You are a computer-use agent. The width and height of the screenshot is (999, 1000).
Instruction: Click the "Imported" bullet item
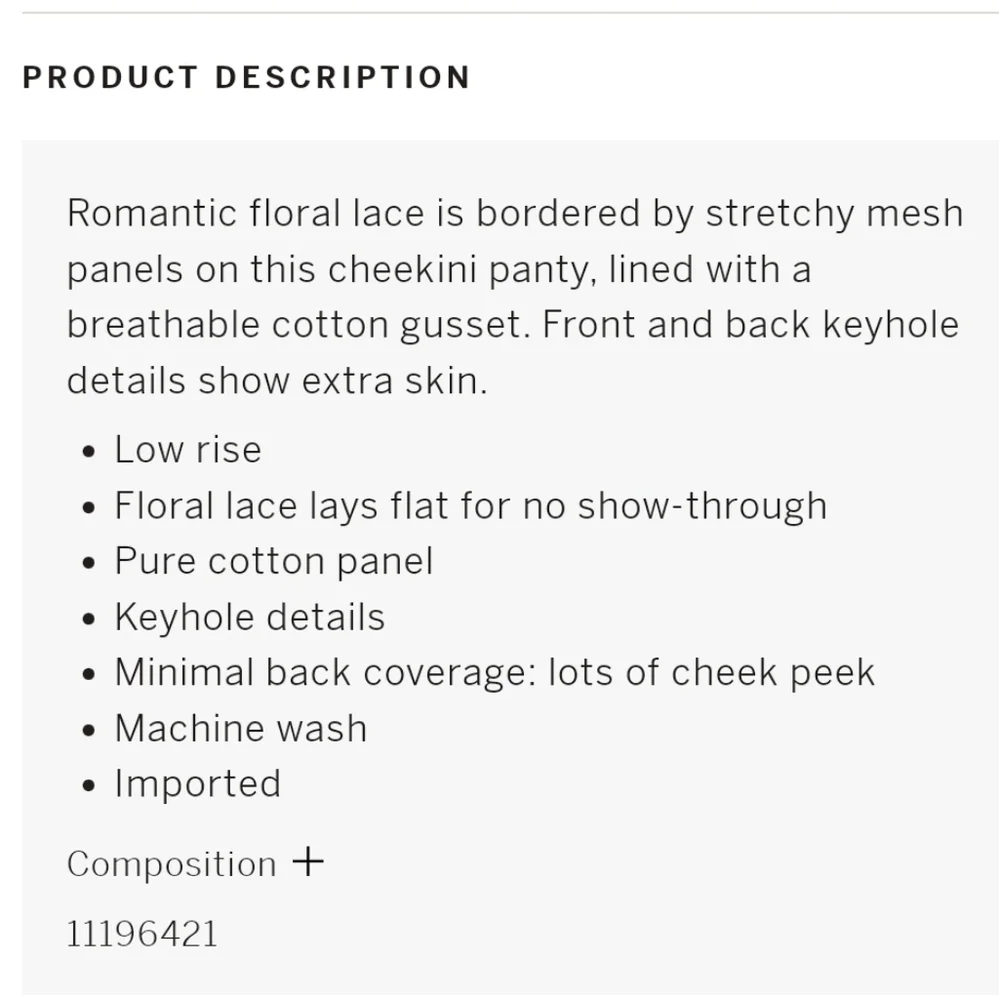(x=197, y=783)
